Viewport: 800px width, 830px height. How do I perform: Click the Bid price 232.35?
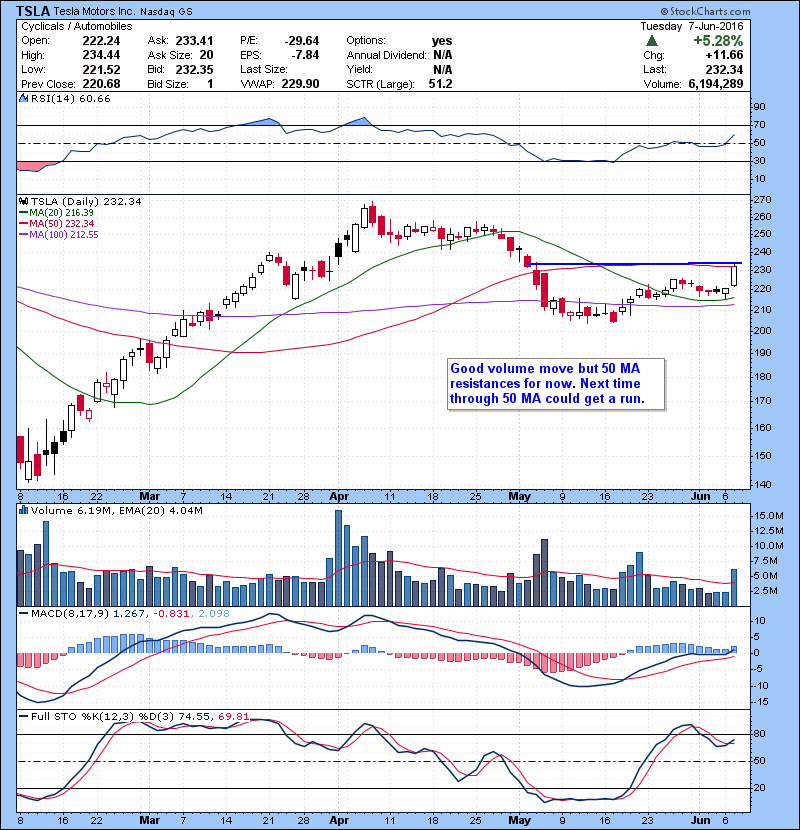tap(194, 69)
